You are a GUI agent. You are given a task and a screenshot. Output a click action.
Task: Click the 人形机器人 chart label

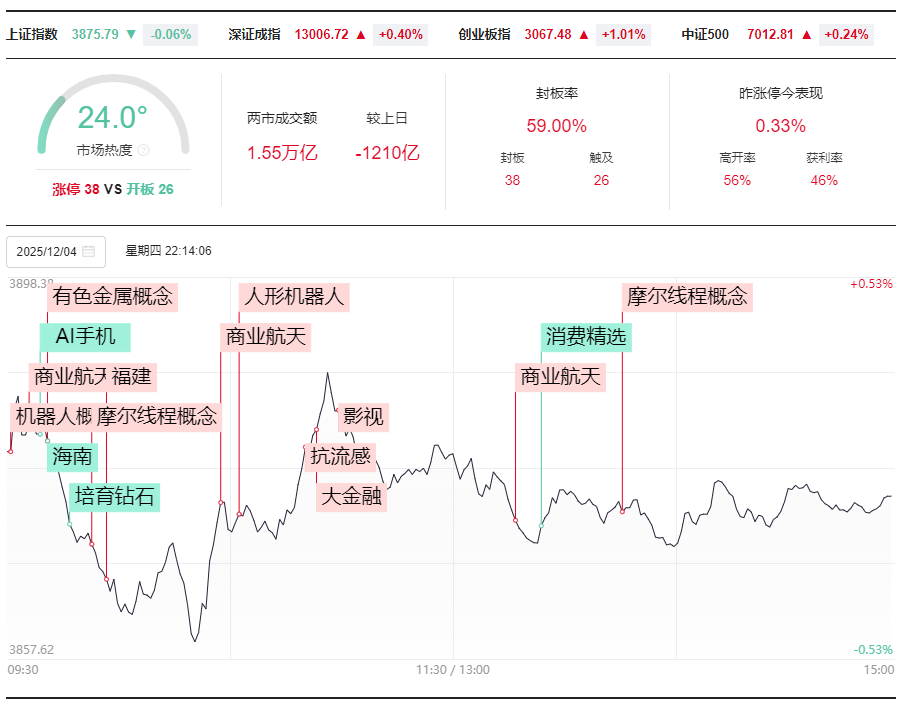[294, 296]
